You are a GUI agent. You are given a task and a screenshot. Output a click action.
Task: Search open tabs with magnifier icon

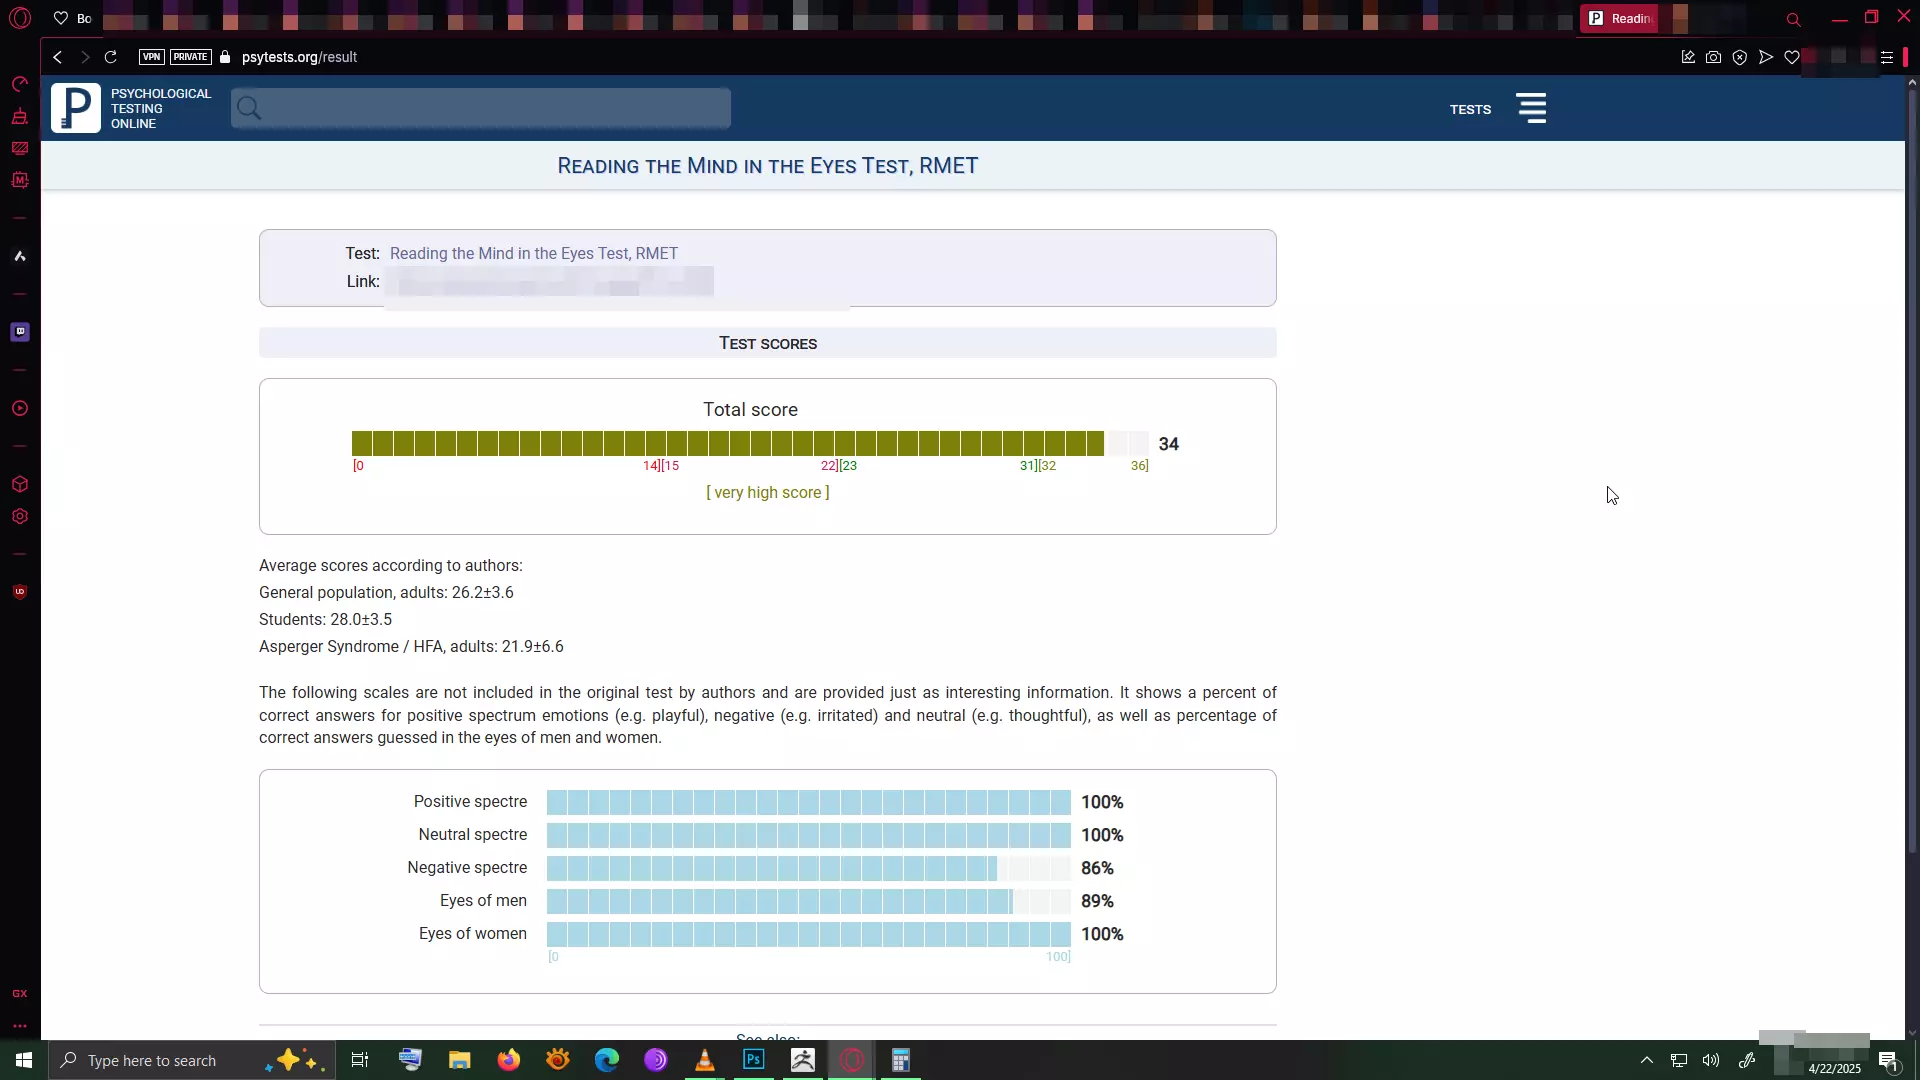(x=1793, y=19)
